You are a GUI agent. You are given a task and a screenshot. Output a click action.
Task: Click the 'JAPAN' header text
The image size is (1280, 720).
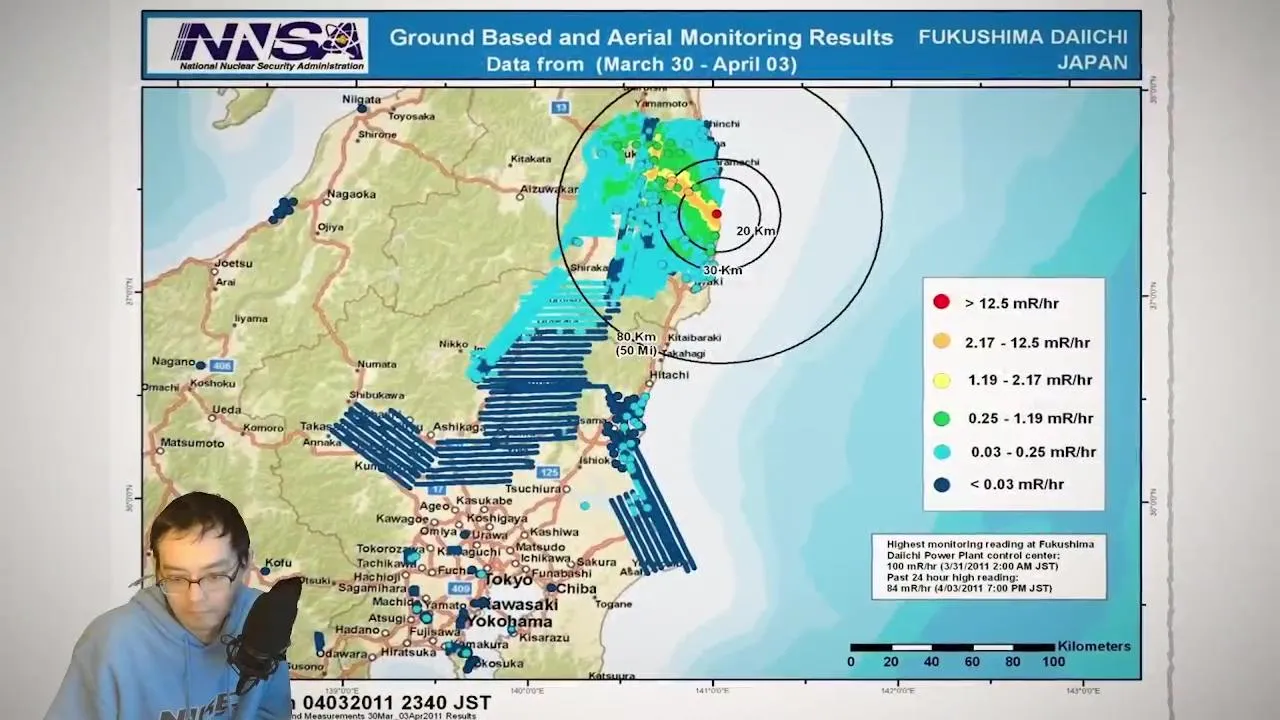coord(1092,63)
